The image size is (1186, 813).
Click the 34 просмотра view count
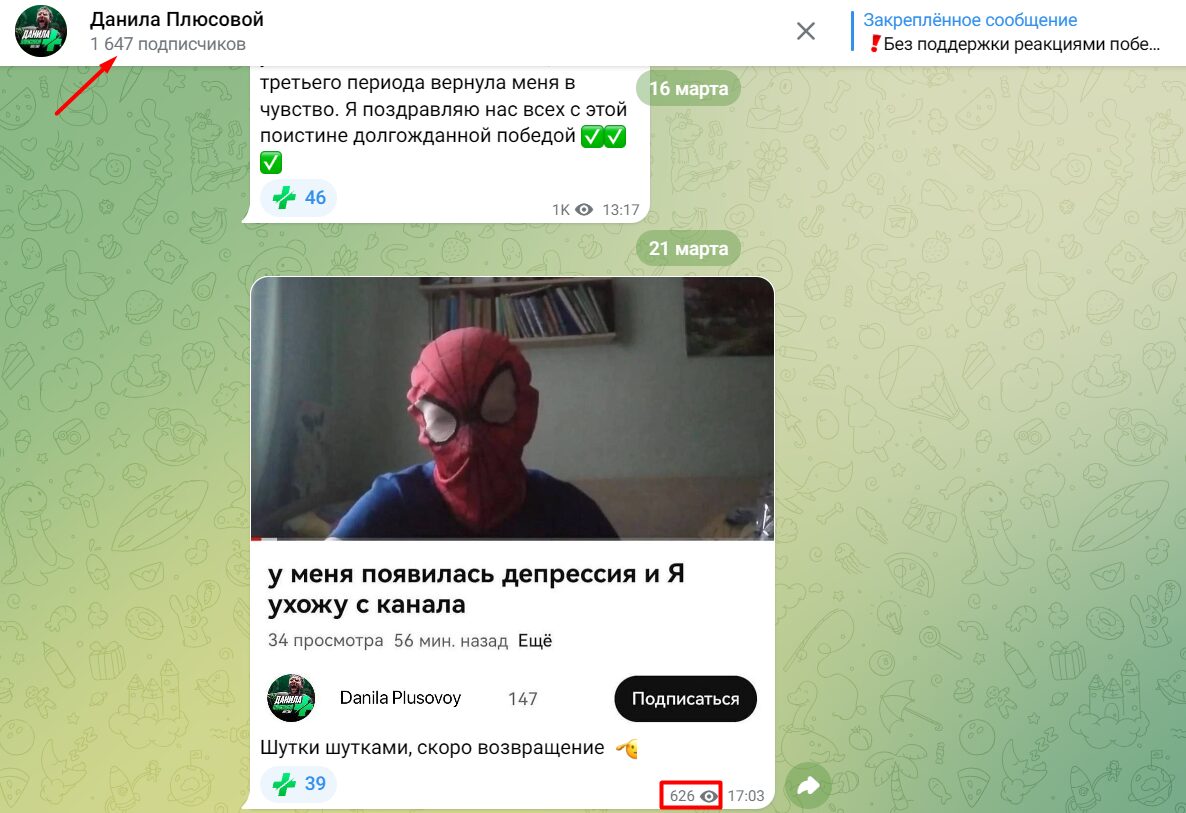tap(325, 641)
